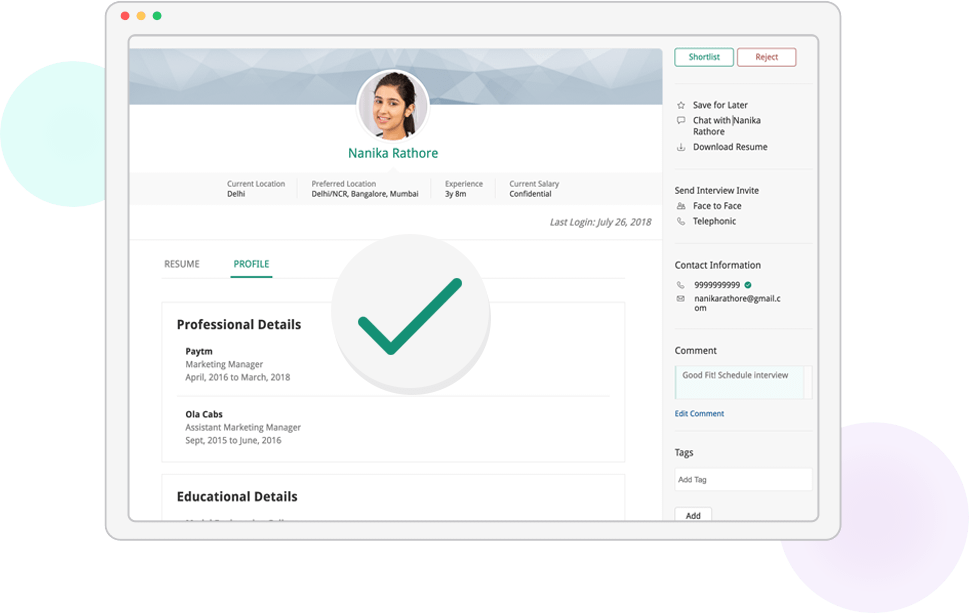
Task: Focus the Add Tag input field
Action: point(743,480)
